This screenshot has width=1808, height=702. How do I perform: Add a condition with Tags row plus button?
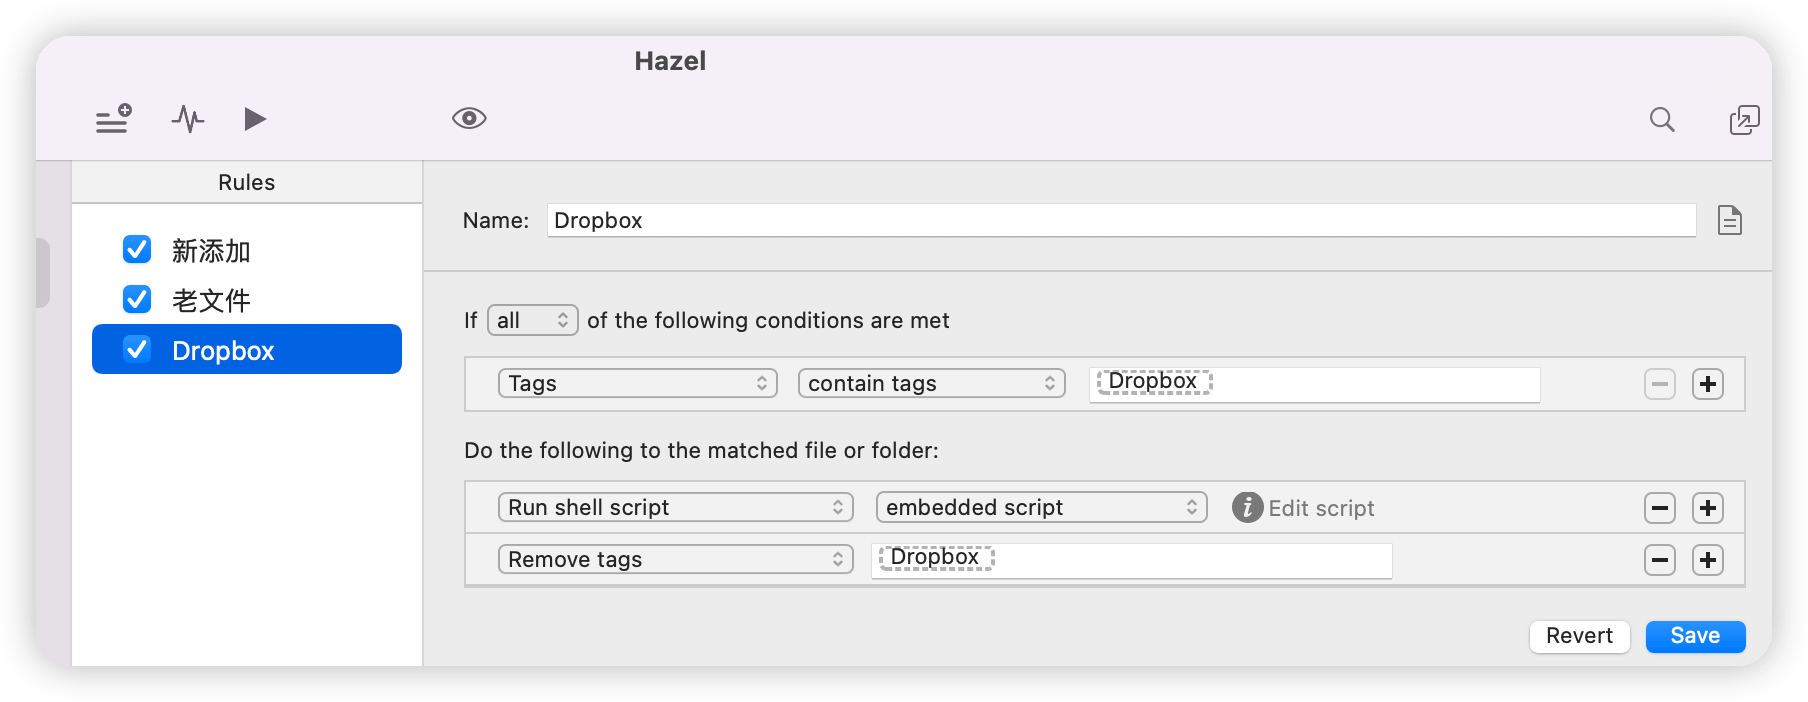click(1708, 384)
